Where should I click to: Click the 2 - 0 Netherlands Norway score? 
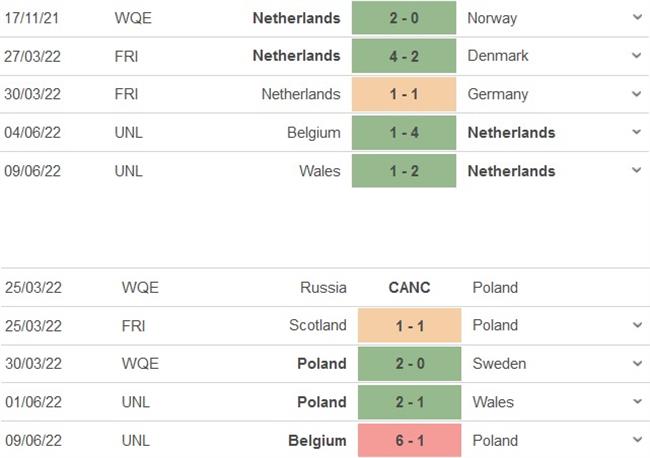[404, 18]
